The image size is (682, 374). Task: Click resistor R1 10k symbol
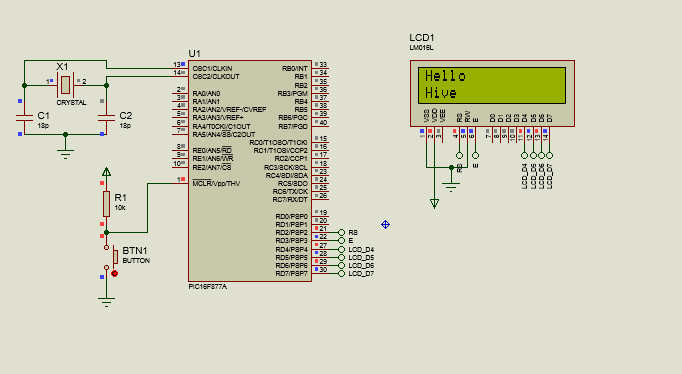pos(106,204)
